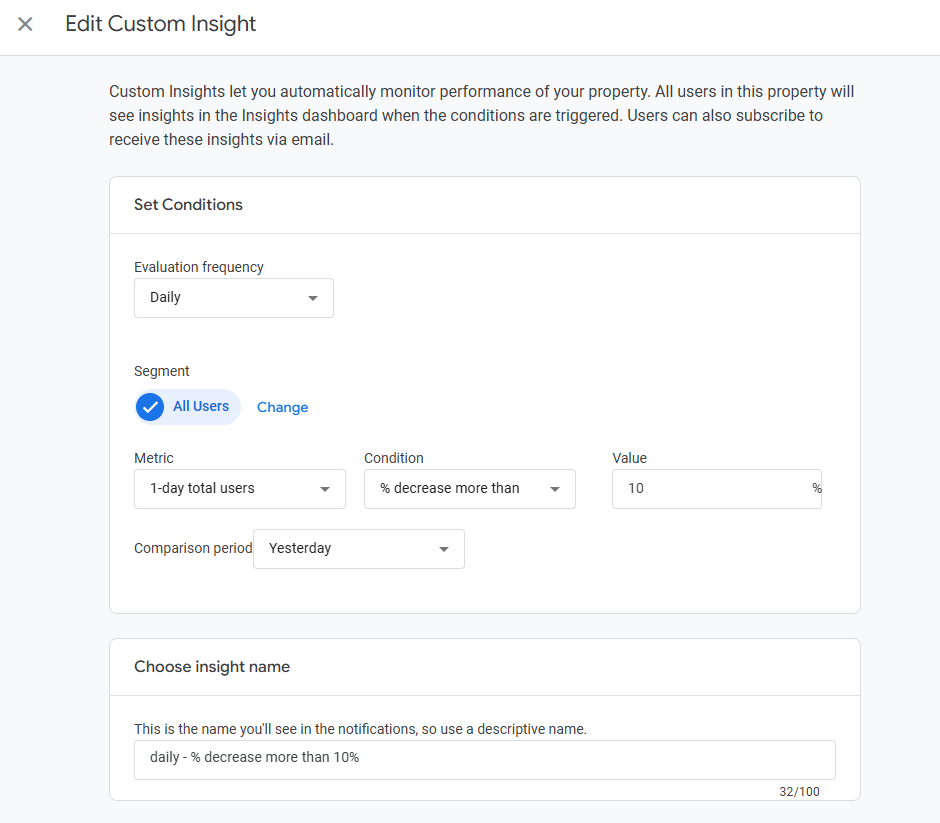The height and width of the screenshot is (823, 940).
Task: Click the Change segment link
Action: 282,408
